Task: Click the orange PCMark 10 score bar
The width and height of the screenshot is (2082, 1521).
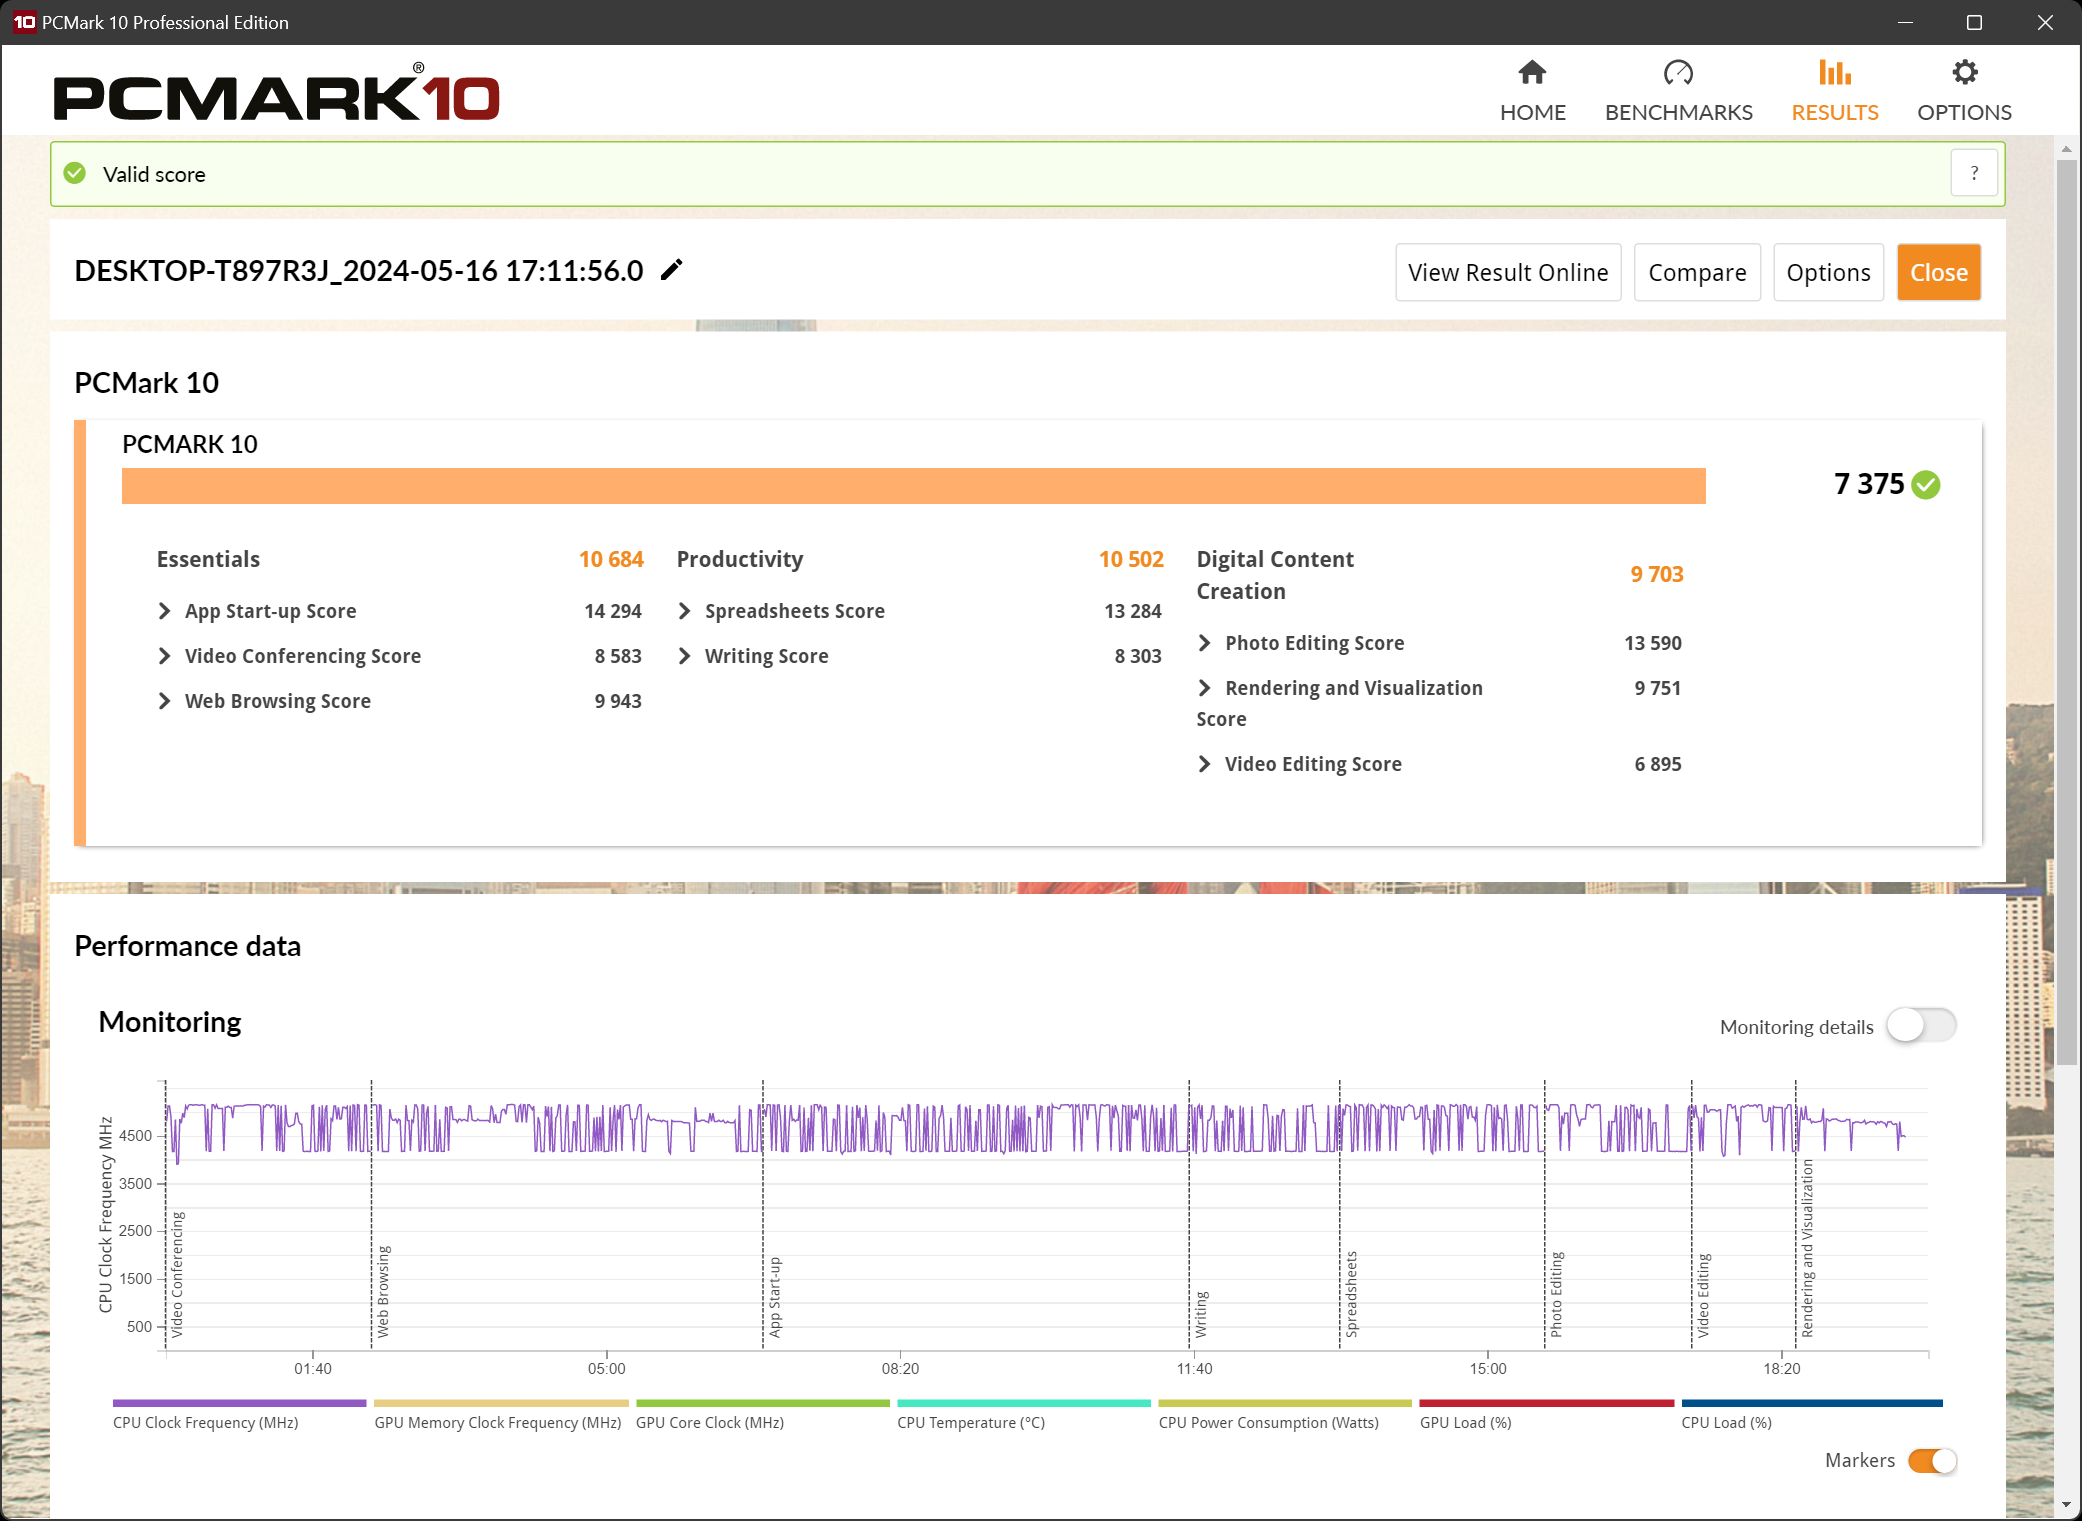Action: coord(913,486)
